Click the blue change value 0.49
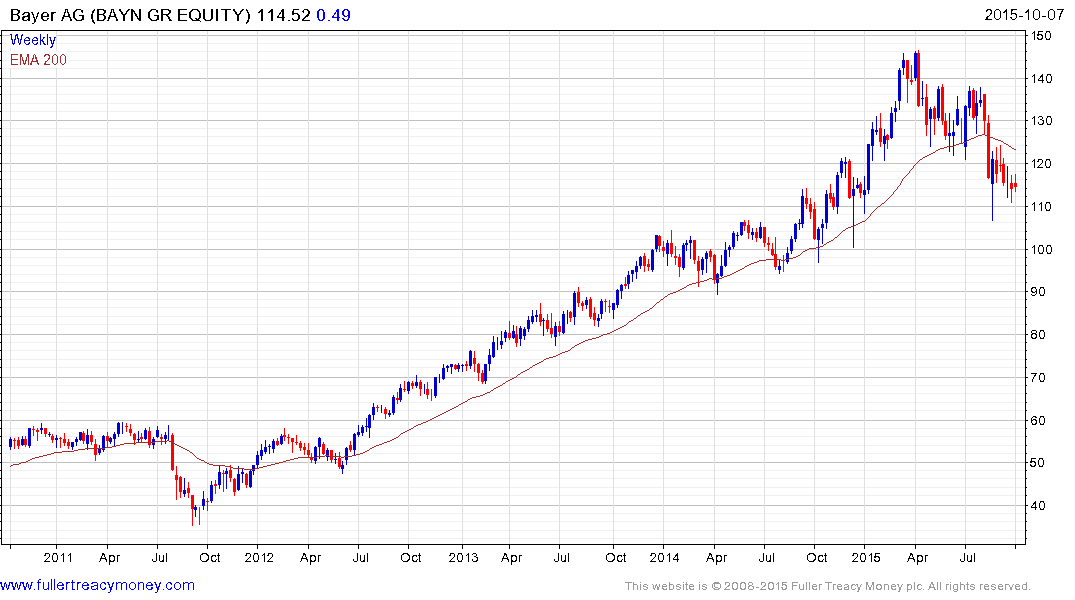Screen dimensions: 1075x600 click(333, 15)
